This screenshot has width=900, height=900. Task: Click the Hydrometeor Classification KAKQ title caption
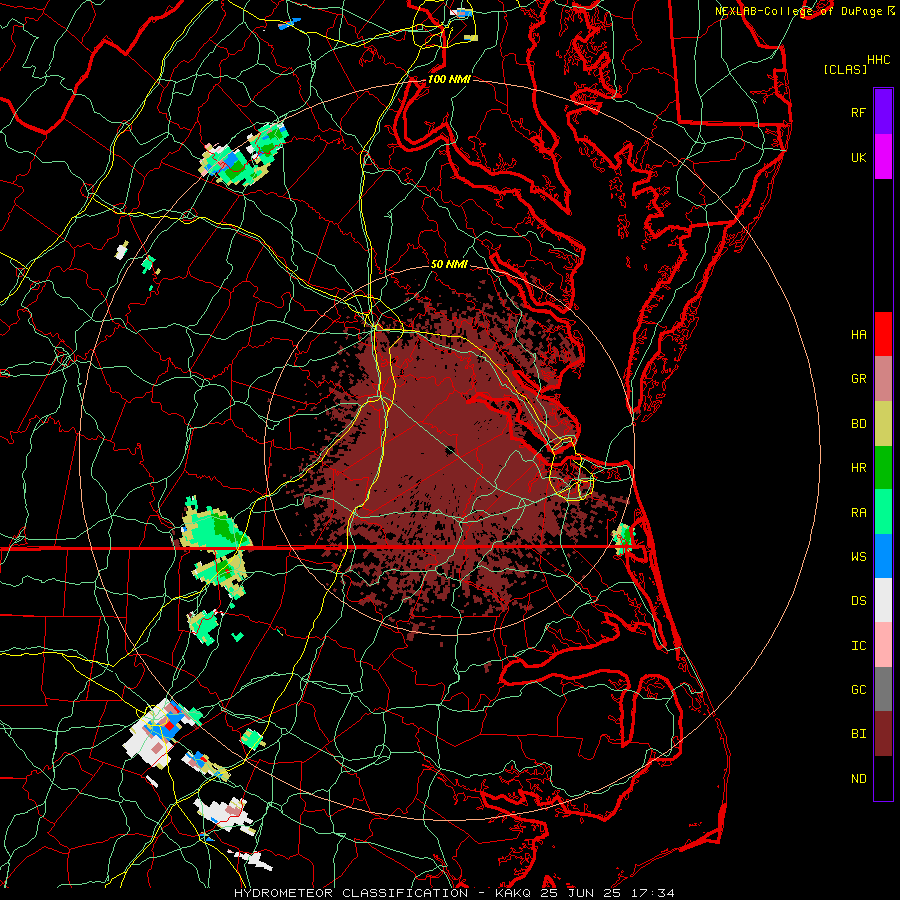click(454, 893)
